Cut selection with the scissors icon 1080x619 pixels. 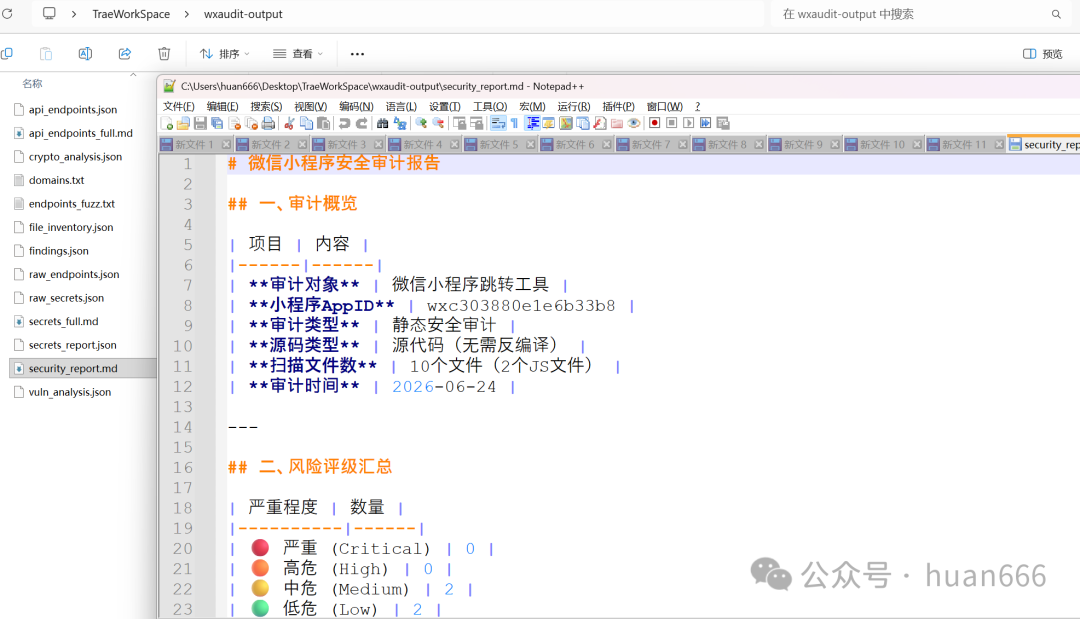pyautogui.click(x=289, y=123)
